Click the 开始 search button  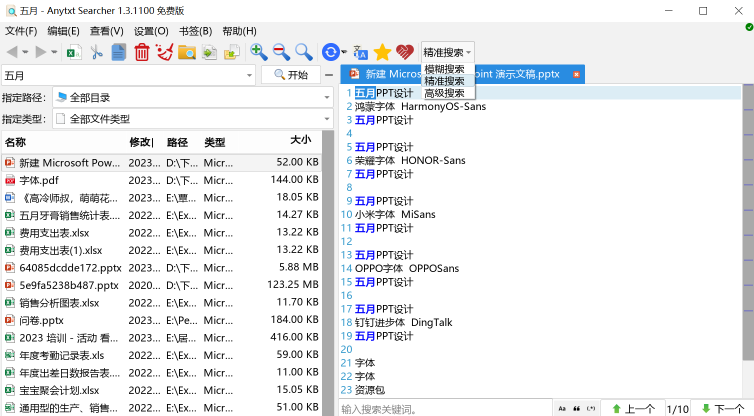pos(291,75)
